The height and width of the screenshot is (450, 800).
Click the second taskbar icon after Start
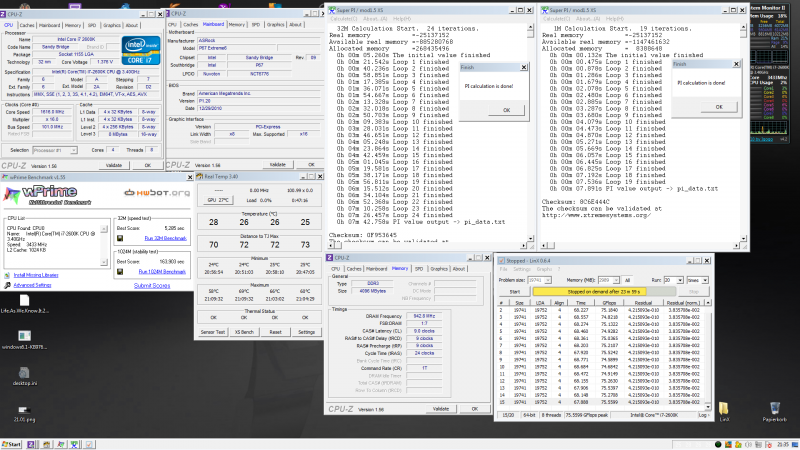[x=46, y=444]
